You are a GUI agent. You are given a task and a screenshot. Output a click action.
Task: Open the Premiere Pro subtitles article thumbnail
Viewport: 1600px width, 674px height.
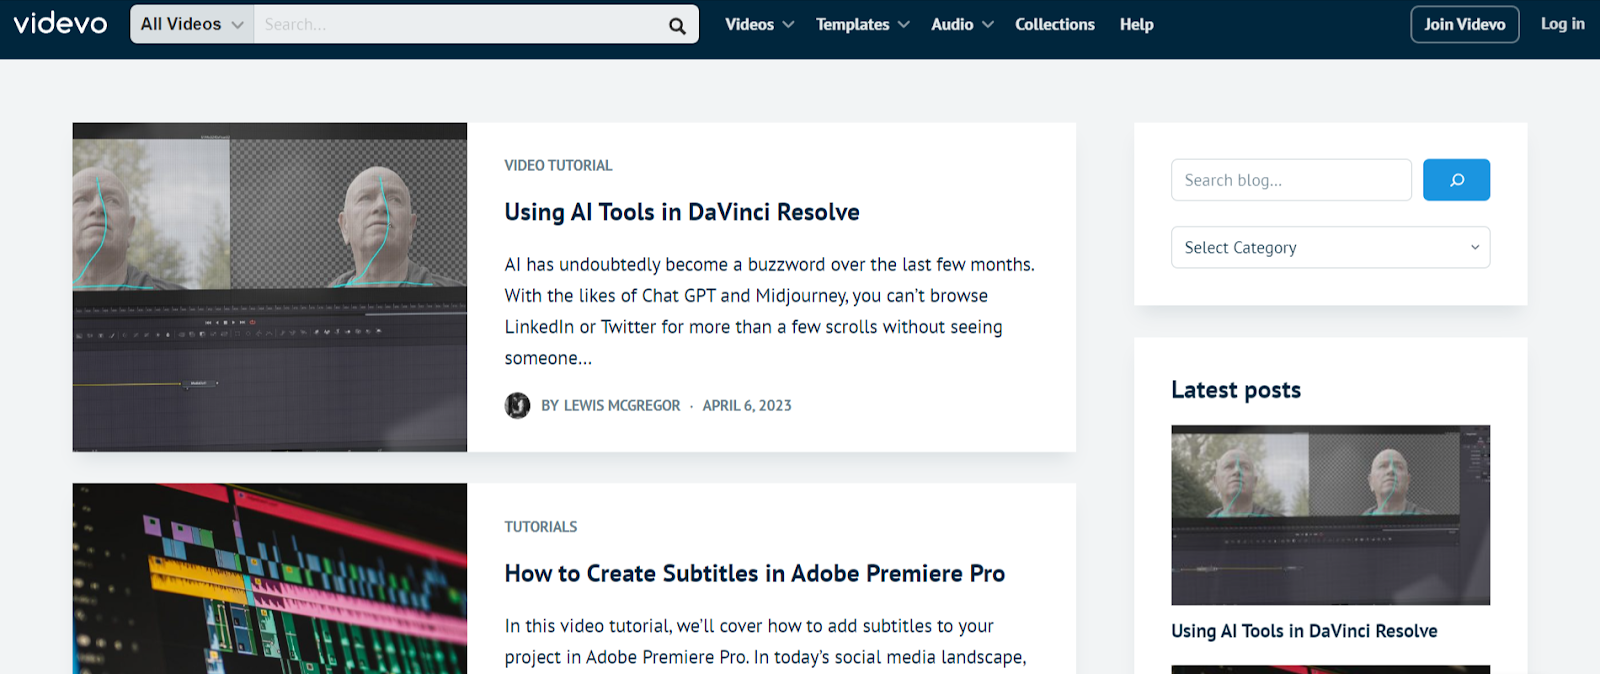pyautogui.click(x=270, y=578)
